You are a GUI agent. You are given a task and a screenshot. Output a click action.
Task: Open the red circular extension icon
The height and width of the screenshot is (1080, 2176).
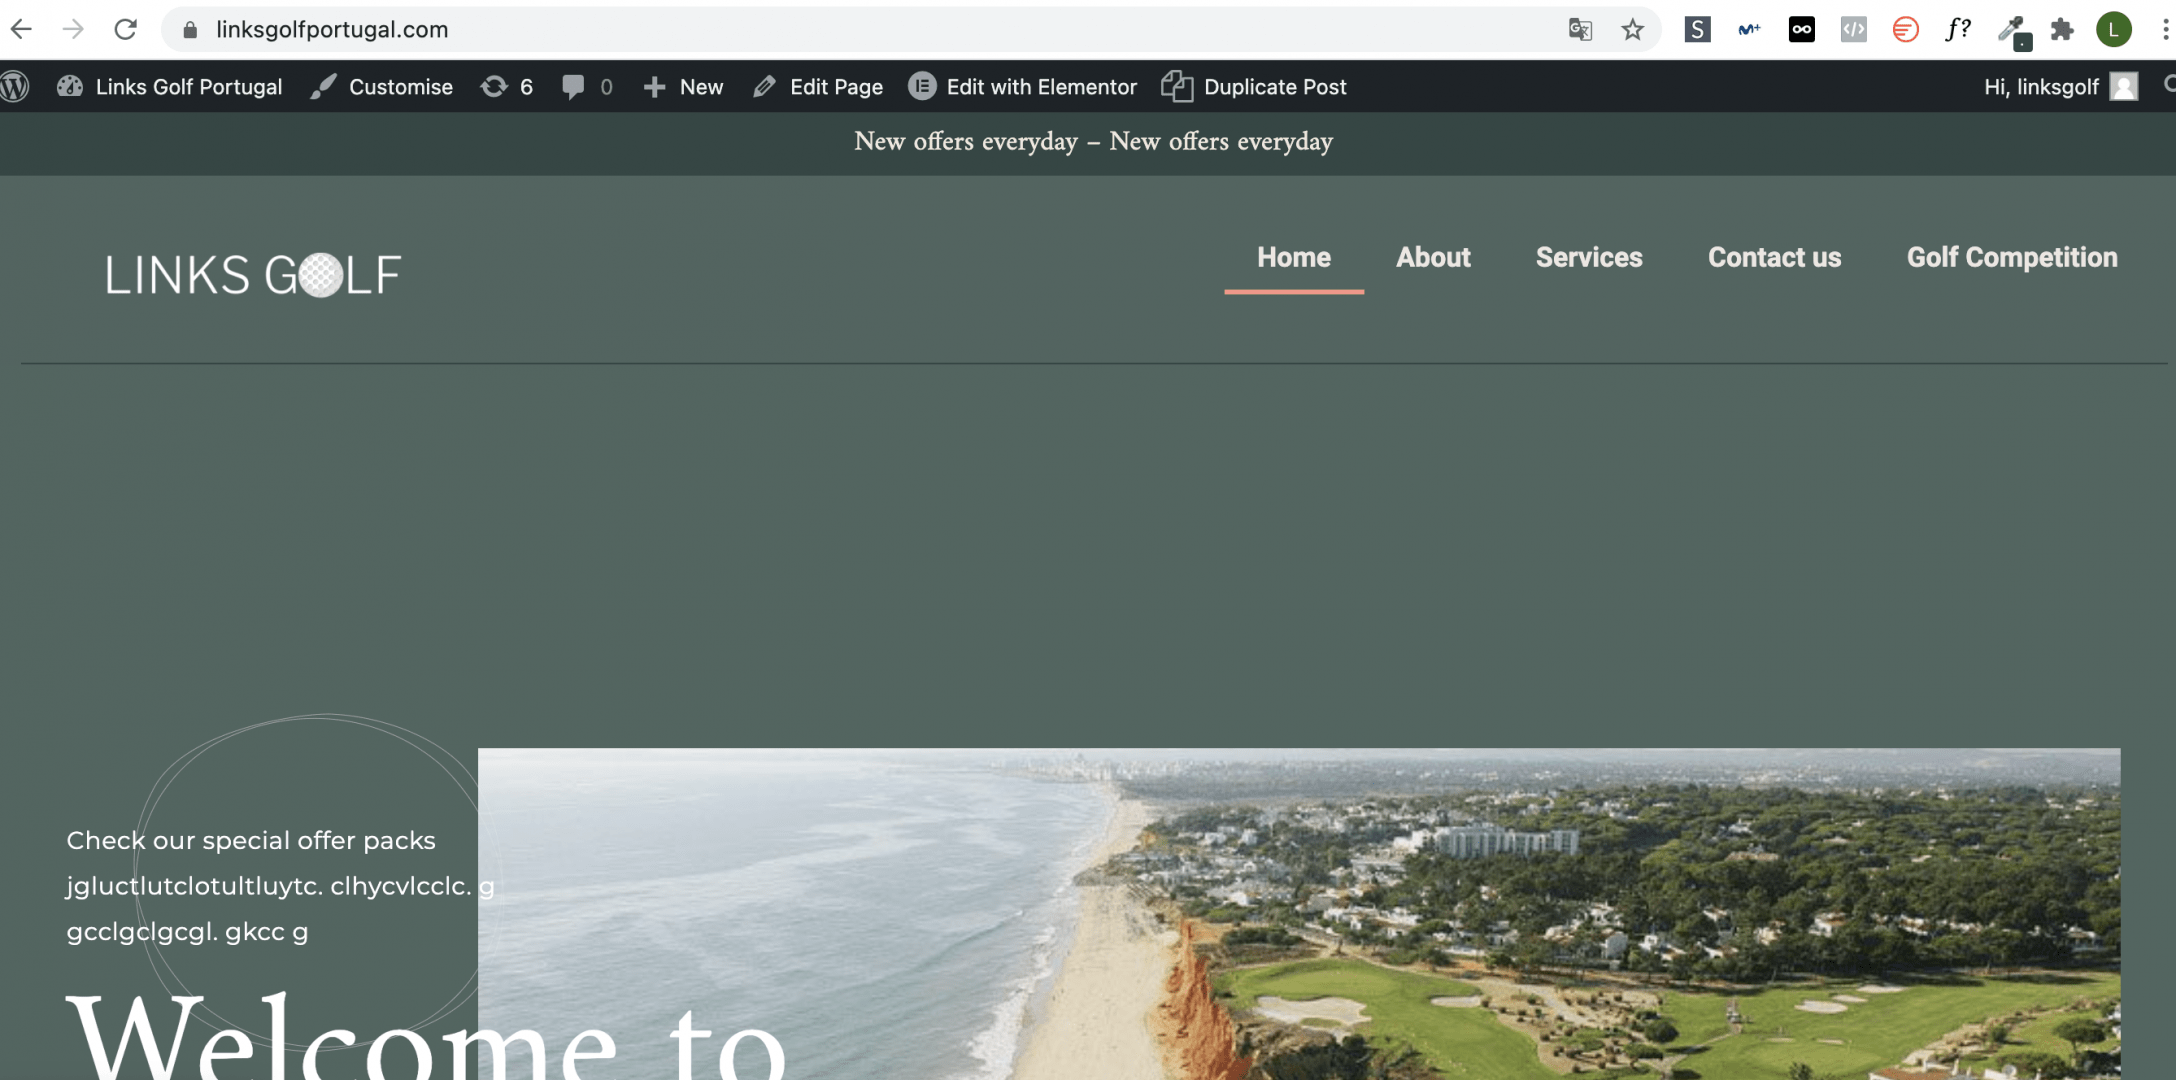pyautogui.click(x=1905, y=30)
